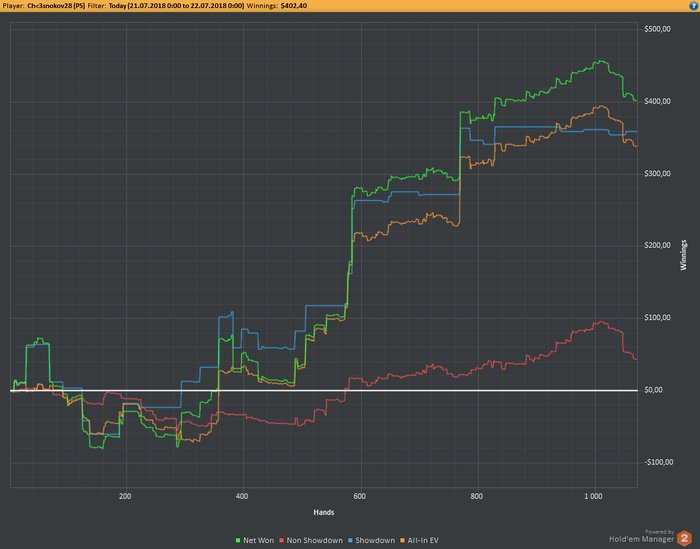700x549 pixels.
Task: Click the 1 000 hands axis label
Action: coord(593,496)
